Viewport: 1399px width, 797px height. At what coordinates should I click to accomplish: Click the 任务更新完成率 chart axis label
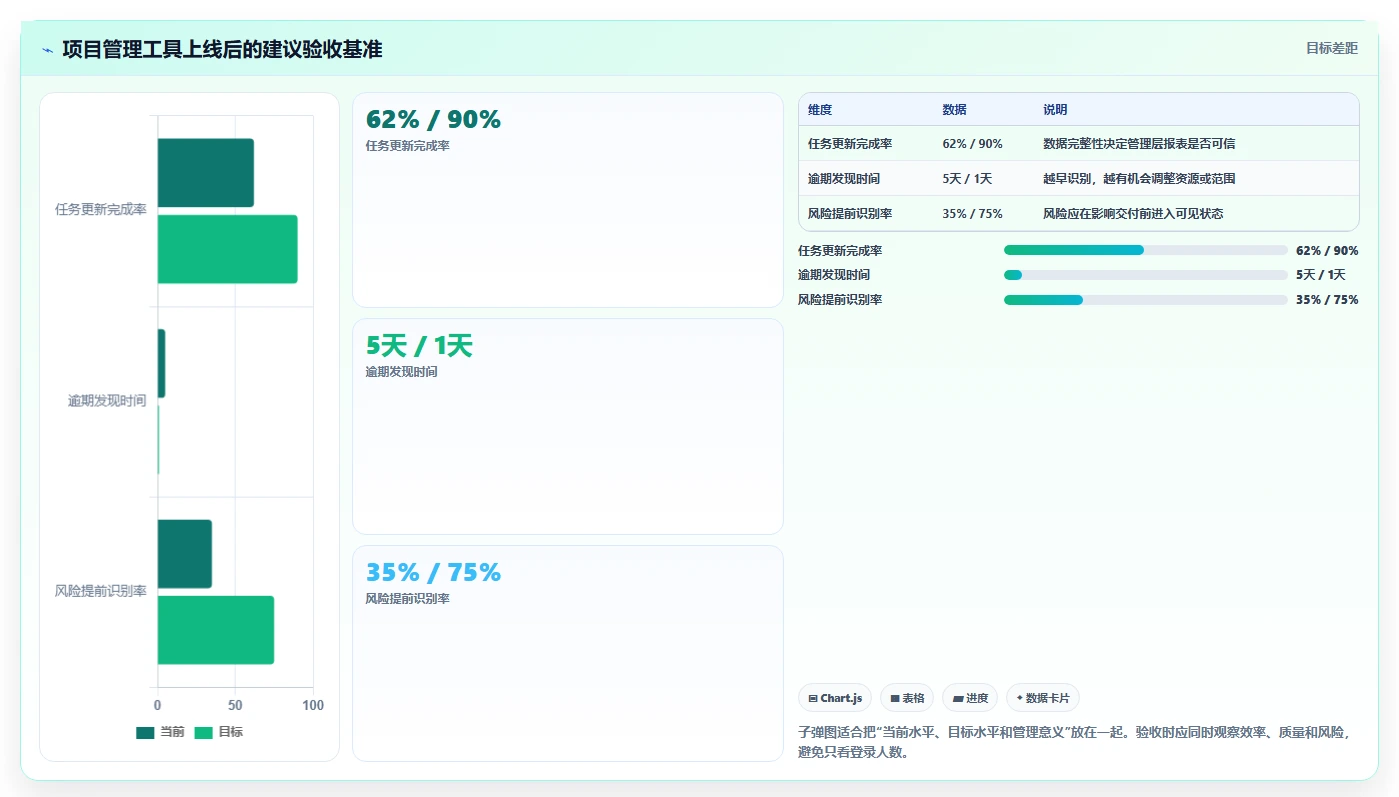pos(101,210)
